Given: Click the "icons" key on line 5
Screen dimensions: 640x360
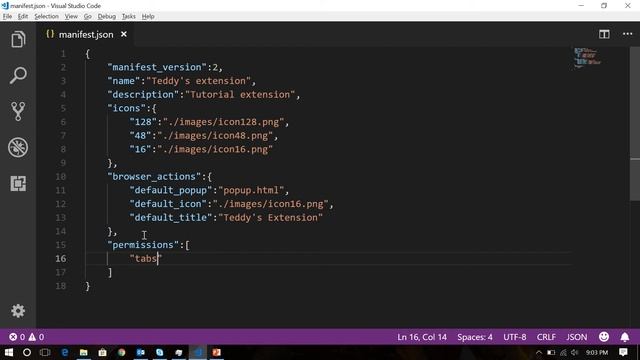Looking at the screenshot, I should [x=127, y=108].
